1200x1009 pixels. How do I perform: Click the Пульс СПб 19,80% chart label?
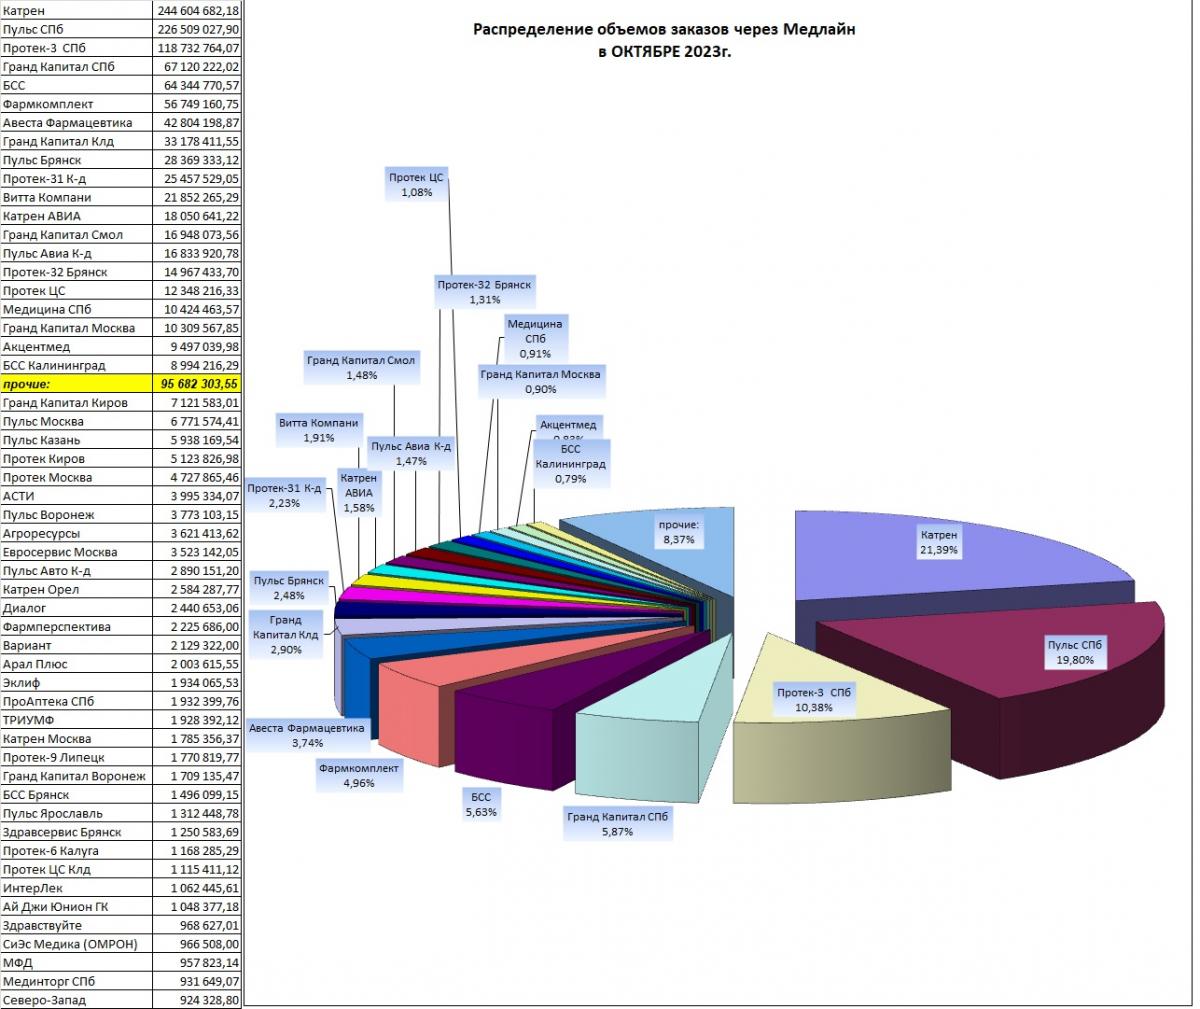1075,653
